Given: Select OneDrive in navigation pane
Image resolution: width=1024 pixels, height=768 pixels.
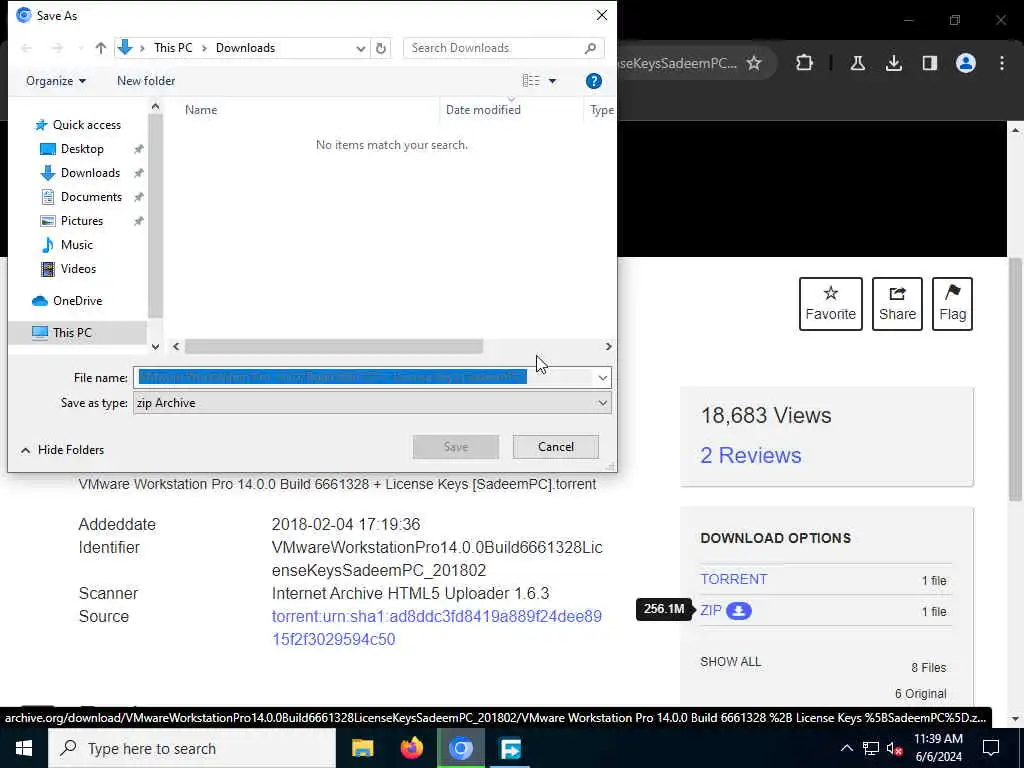Looking at the screenshot, I should point(77,301).
